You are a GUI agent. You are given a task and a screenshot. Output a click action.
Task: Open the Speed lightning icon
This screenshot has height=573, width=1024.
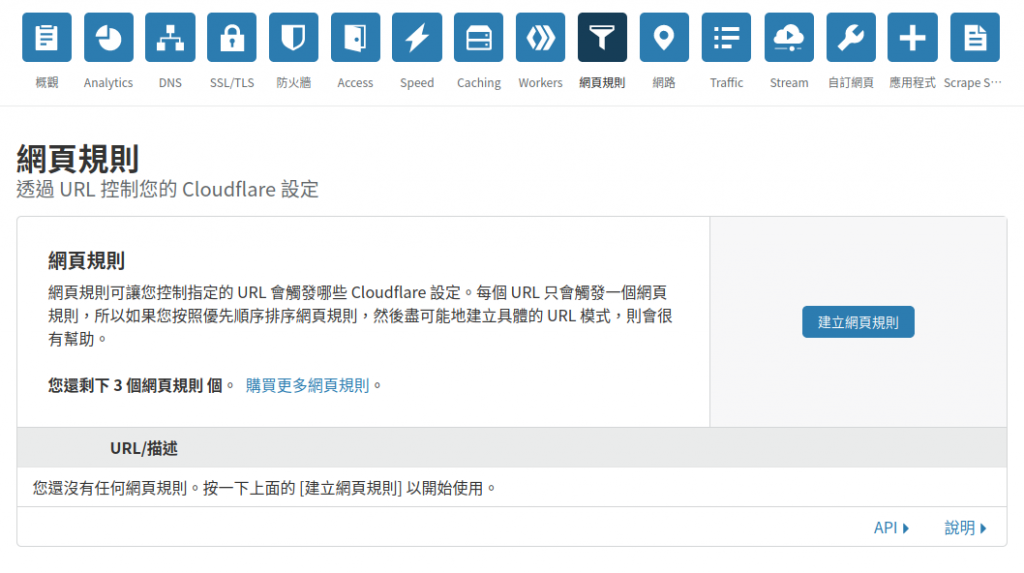[417, 37]
